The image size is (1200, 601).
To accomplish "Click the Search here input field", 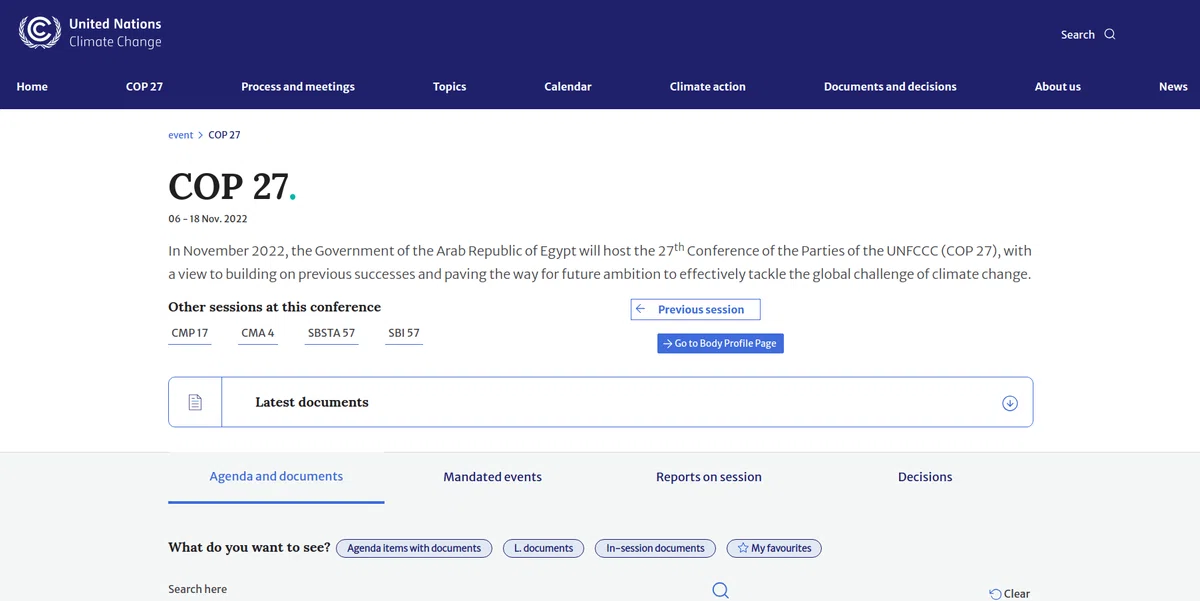I will (450, 590).
